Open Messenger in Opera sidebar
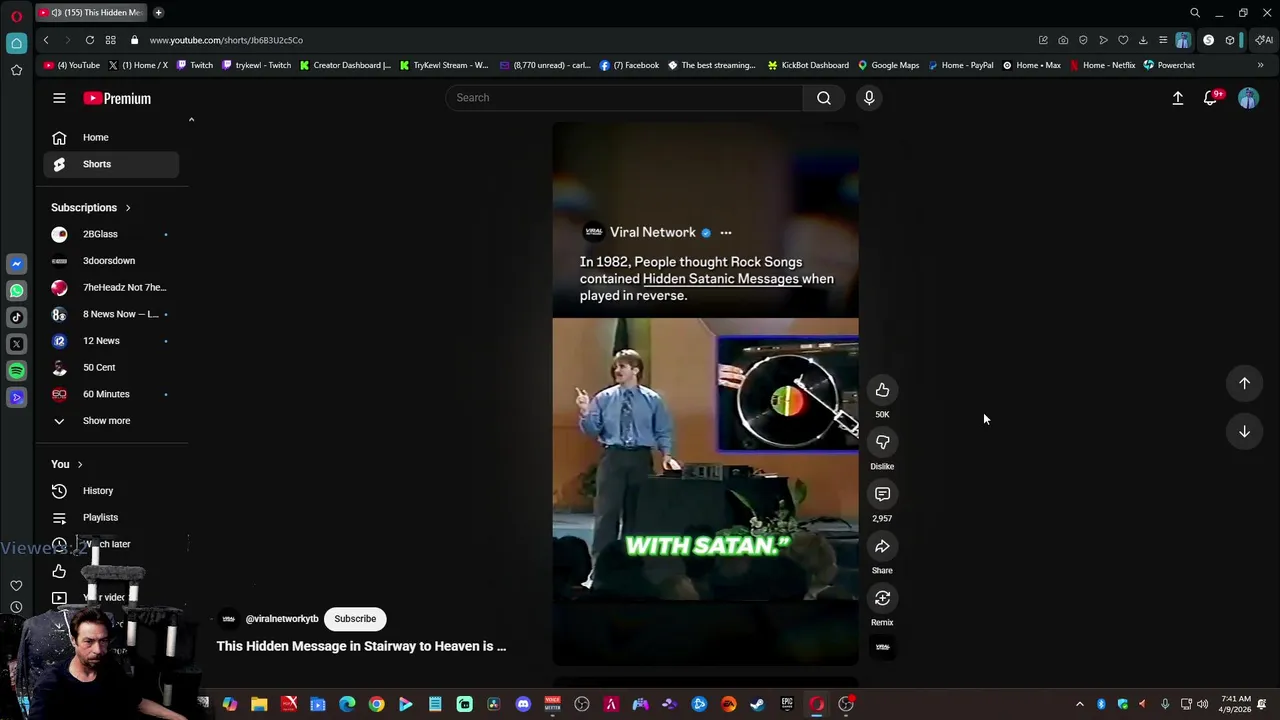 coord(16,263)
